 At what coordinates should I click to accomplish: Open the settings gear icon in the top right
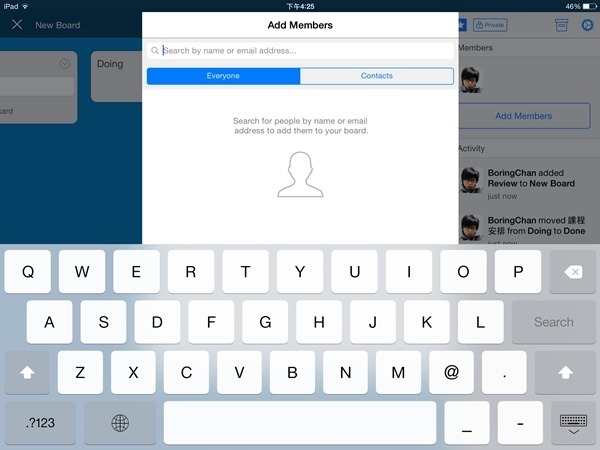(587, 25)
